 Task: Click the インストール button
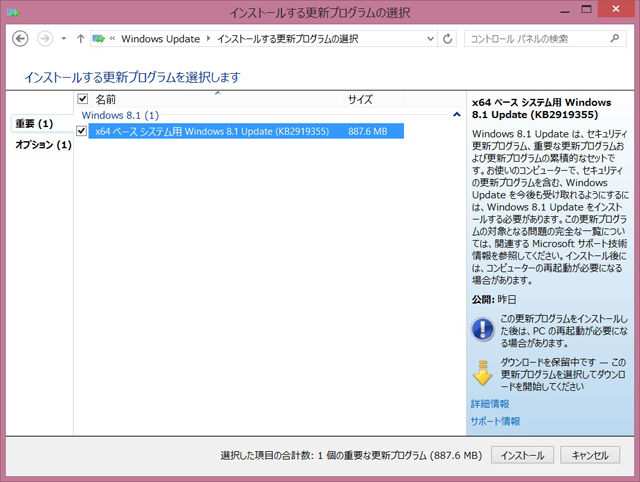(x=522, y=455)
